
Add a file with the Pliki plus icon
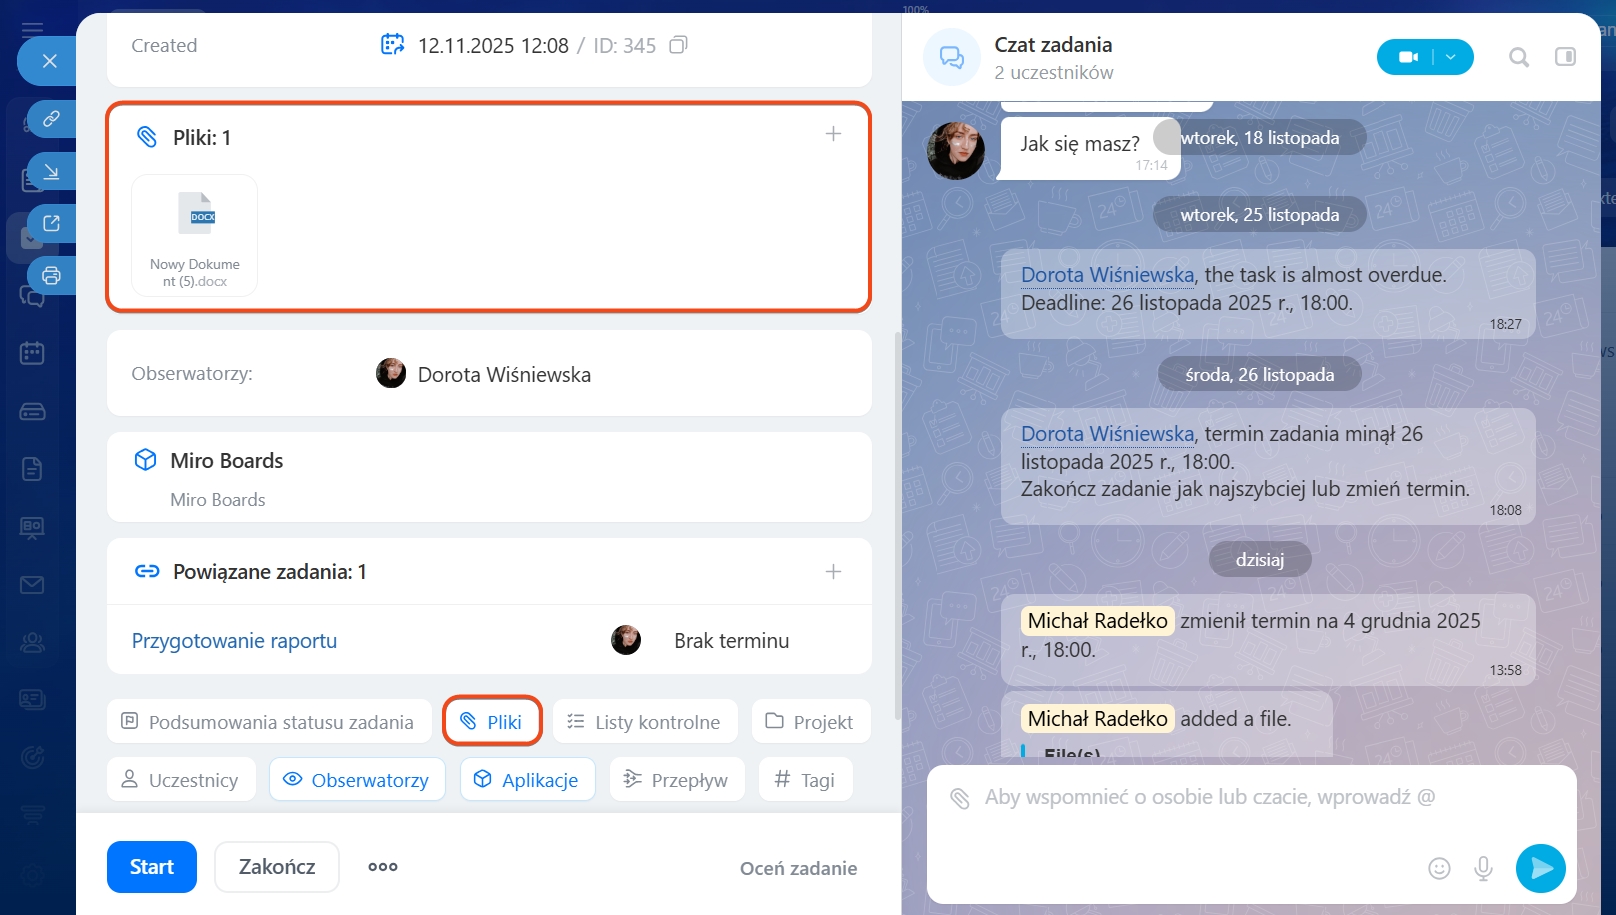[x=833, y=134]
